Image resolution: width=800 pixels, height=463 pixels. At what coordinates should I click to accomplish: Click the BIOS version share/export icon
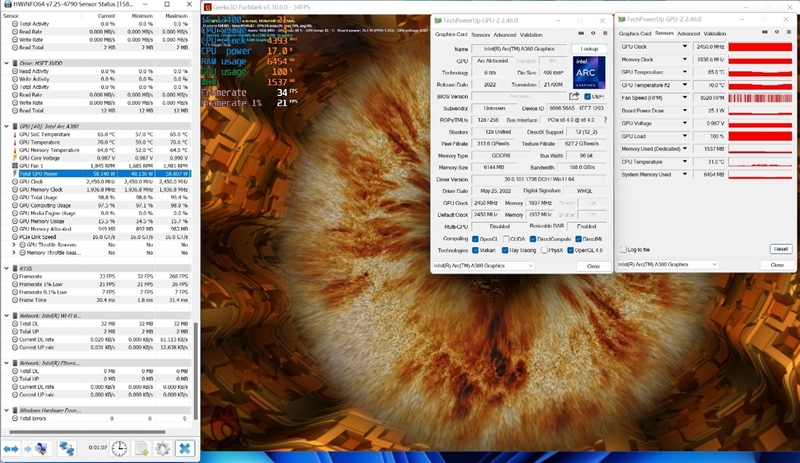[x=574, y=96]
